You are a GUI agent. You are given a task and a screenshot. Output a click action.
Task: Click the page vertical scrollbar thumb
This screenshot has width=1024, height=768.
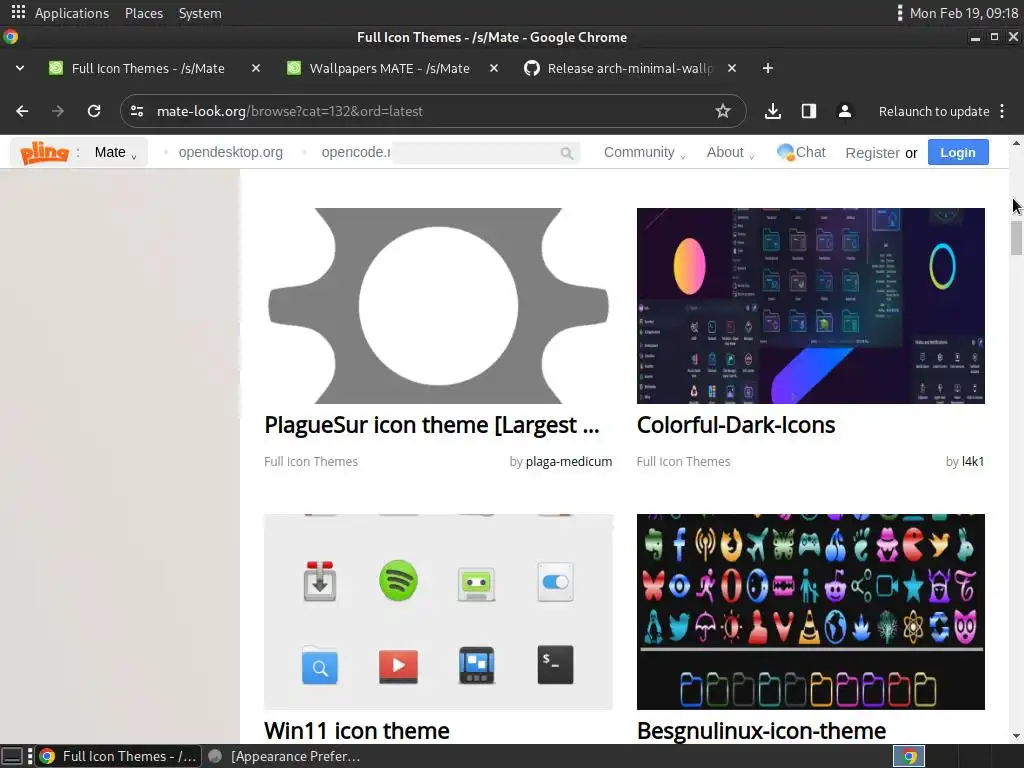coord(1016,238)
